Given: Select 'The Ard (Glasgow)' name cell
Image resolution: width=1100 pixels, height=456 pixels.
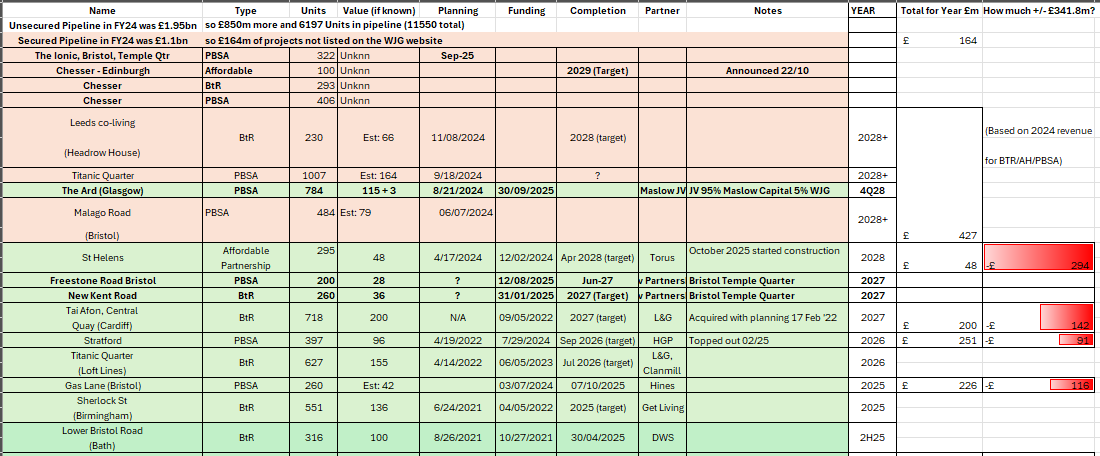Looking at the screenshot, I should pos(102,190).
